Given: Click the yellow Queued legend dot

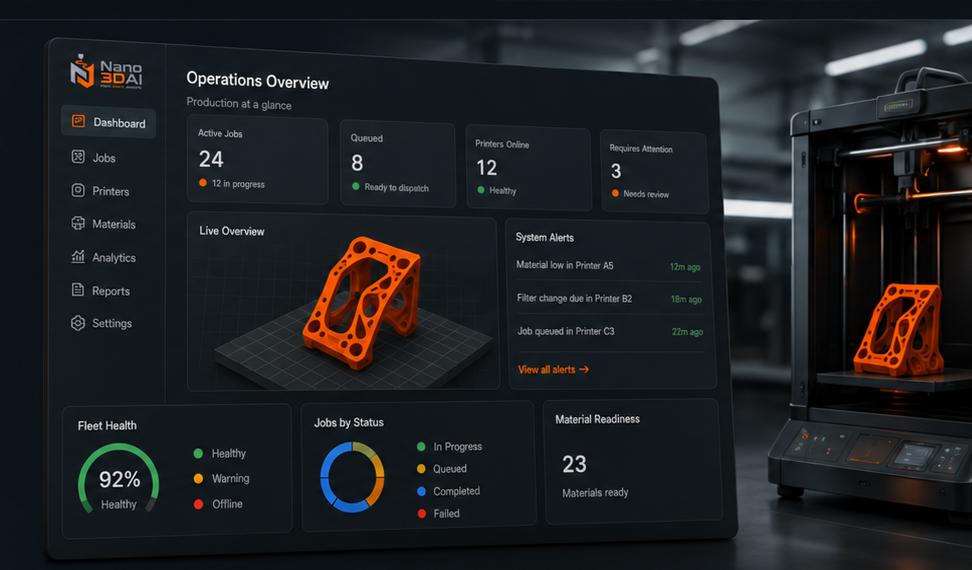Looking at the screenshot, I should [x=422, y=469].
